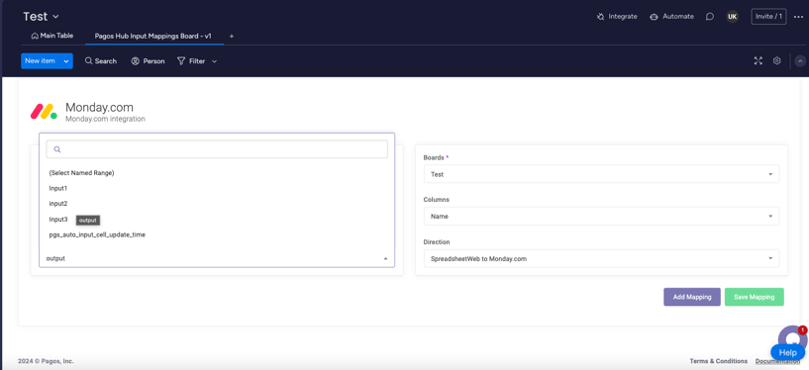Expand the New item dropdown arrow

coord(66,61)
